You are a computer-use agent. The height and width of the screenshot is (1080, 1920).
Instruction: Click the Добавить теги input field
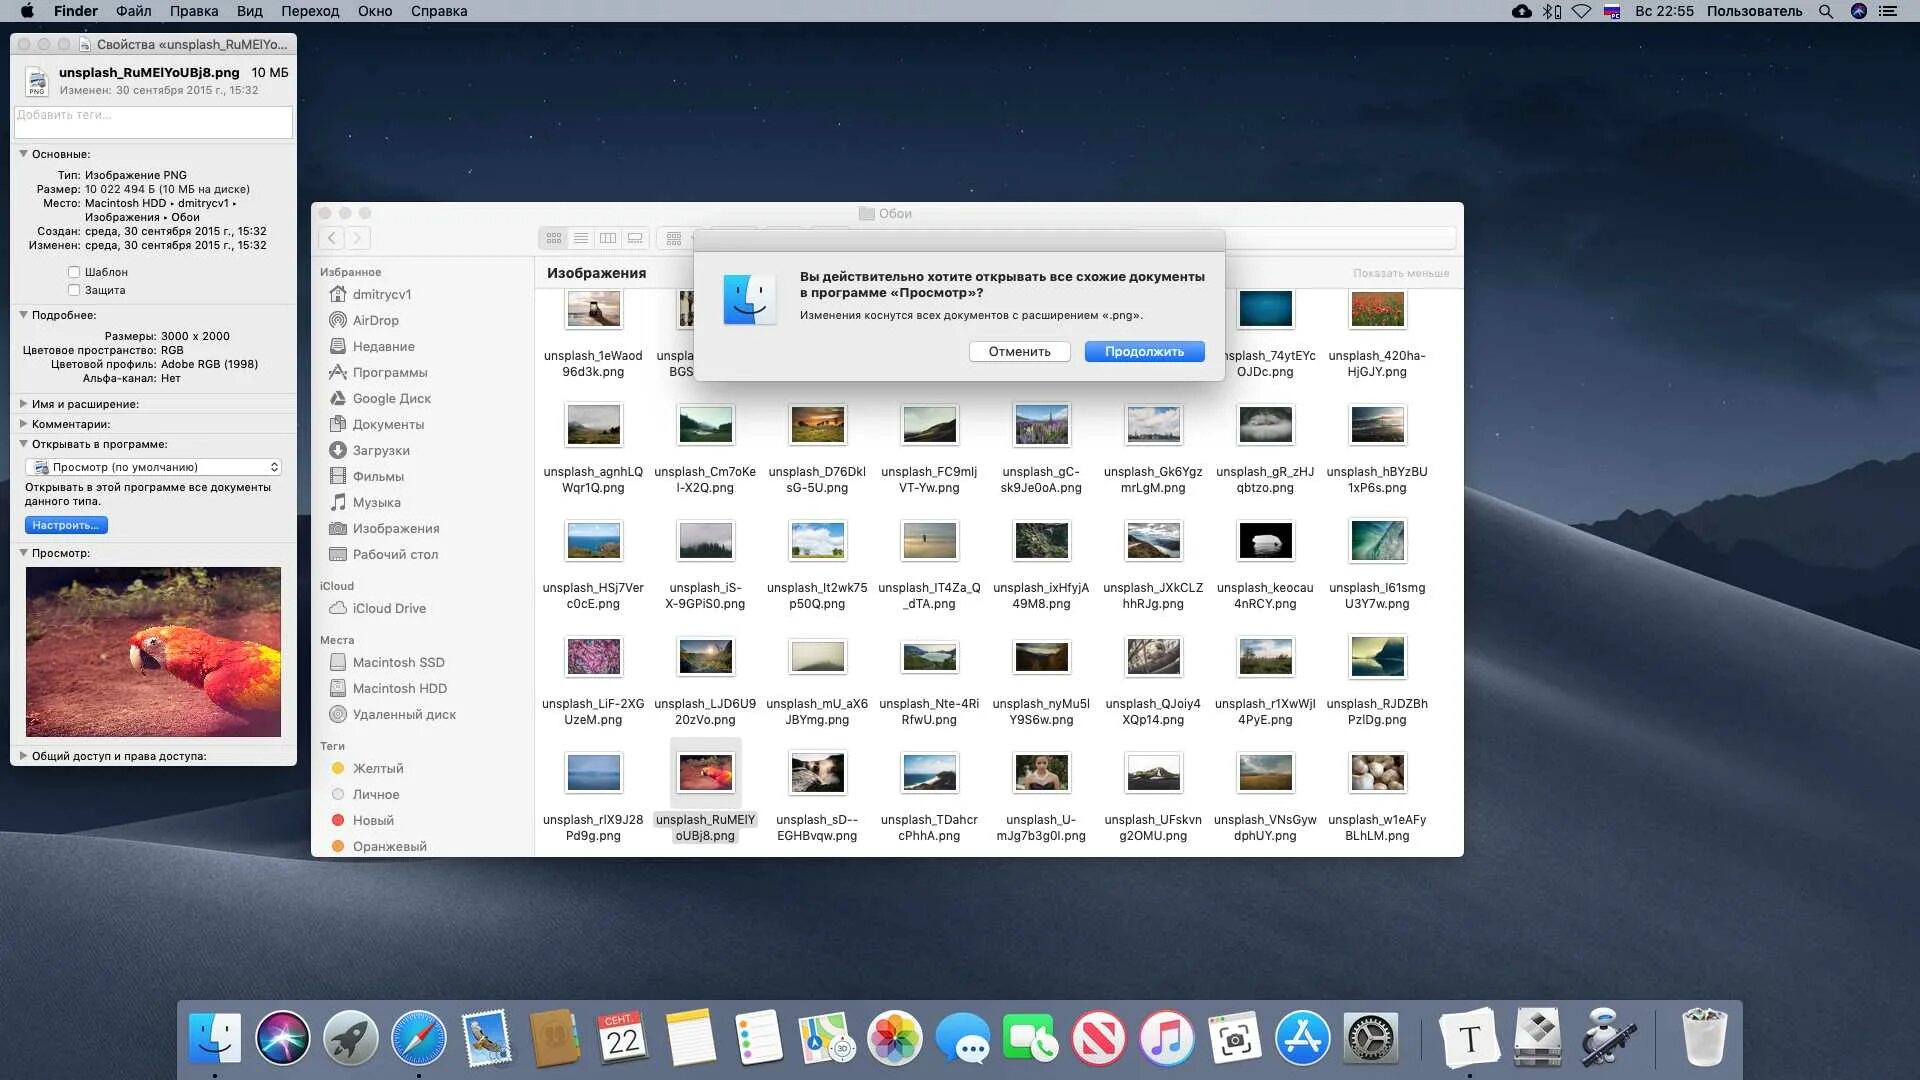153,122
